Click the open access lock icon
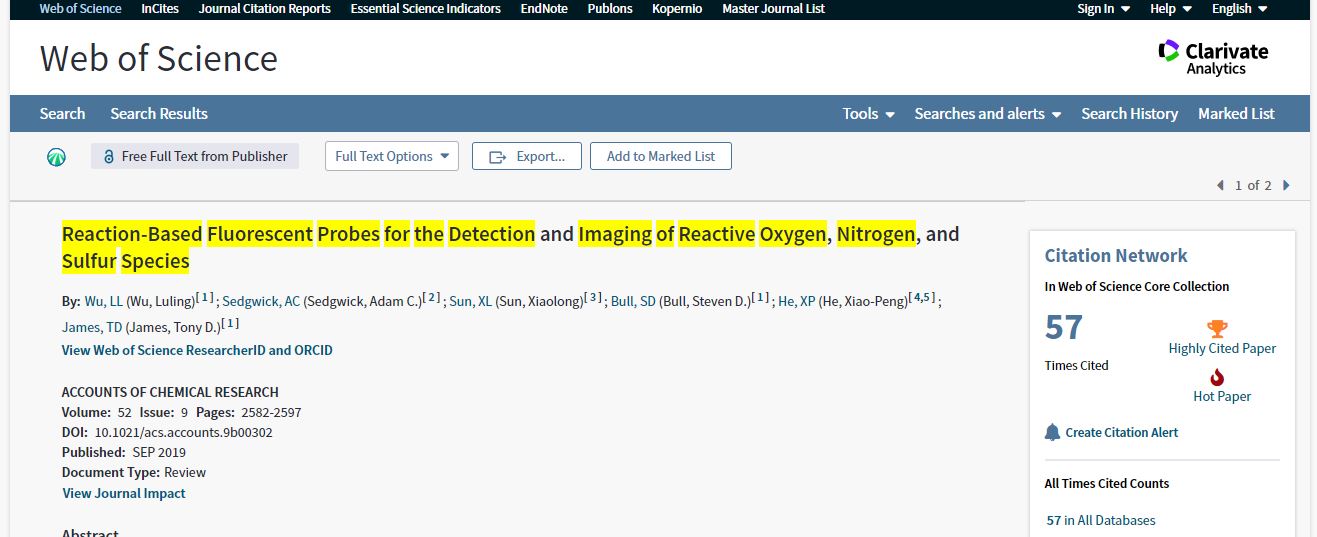The height and width of the screenshot is (537, 1317). [109, 156]
